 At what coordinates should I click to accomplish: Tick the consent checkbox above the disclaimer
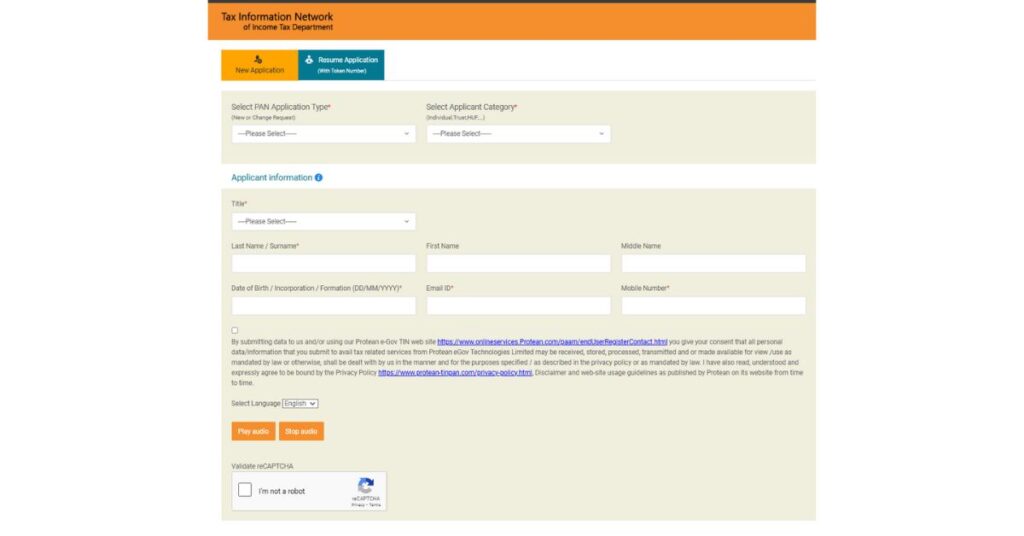click(x=234, y=330)
